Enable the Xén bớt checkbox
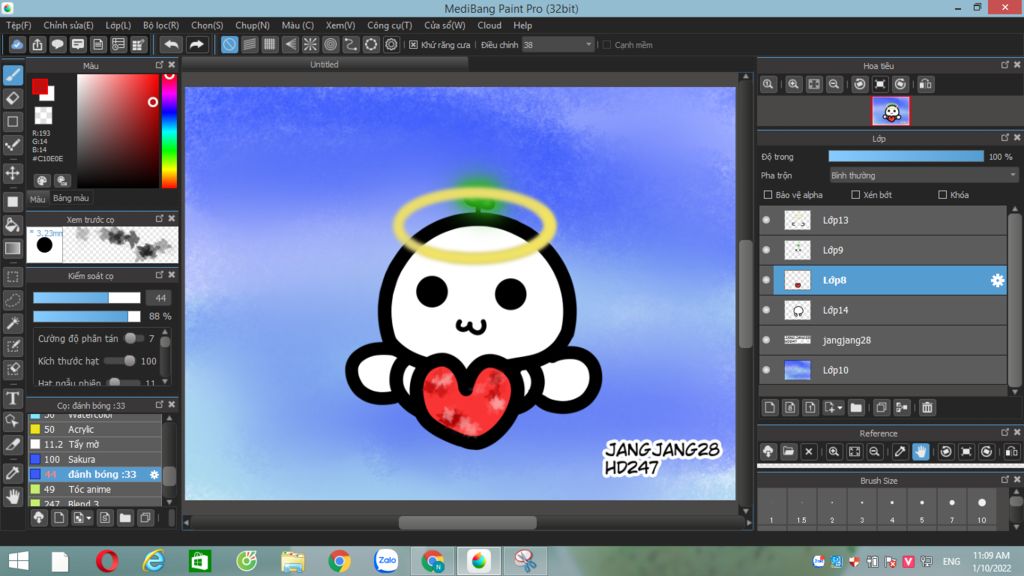The height and width of the screenshot is (576, 1024). pyautogui.click(x=856, y=195)
